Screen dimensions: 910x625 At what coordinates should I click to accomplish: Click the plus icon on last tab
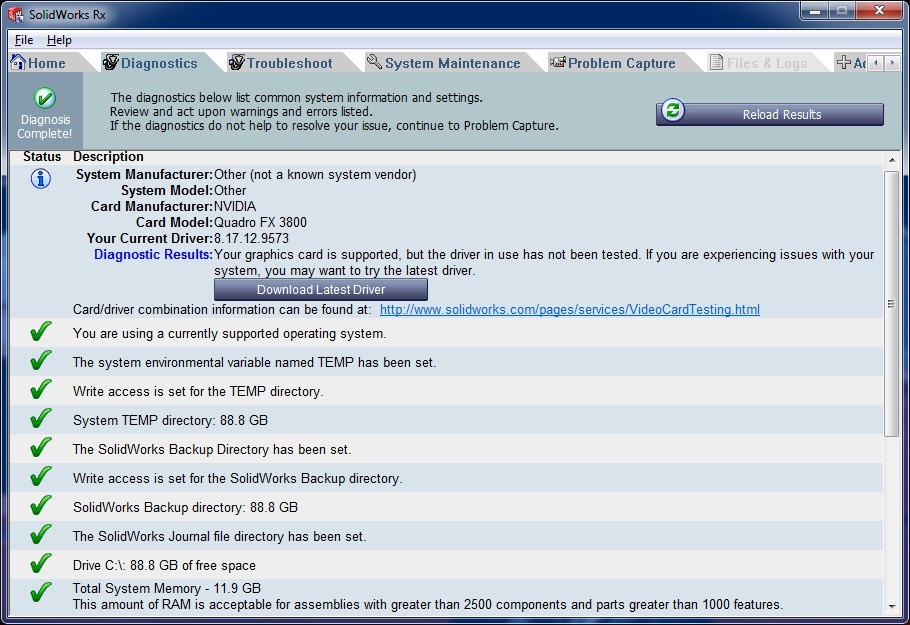click(x=844, y=62)
